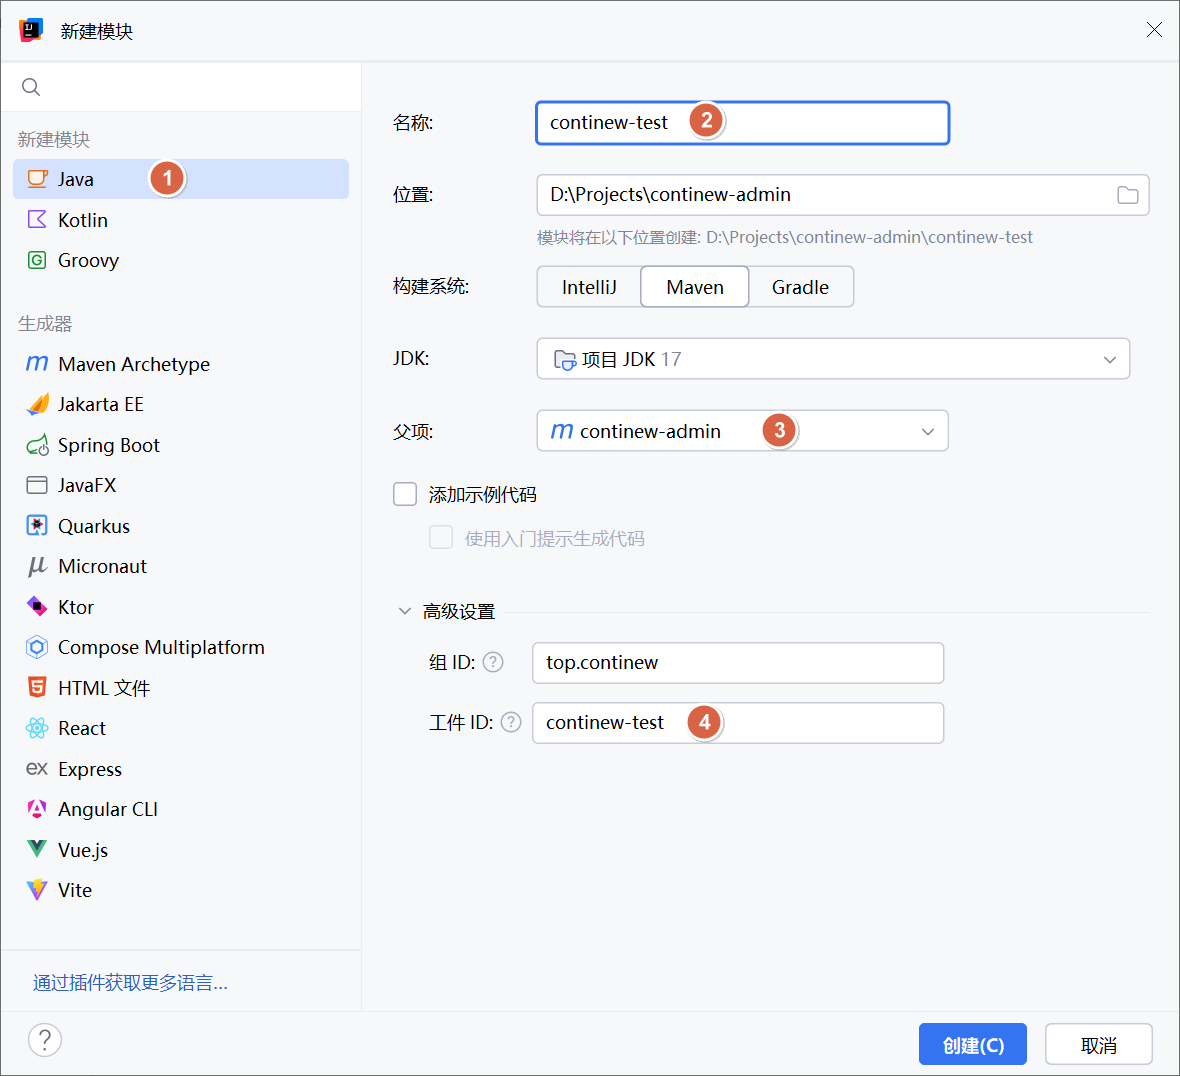Select IntelliJ as the build system
Screen dimensions: 1180x1076
click(589, 287)
